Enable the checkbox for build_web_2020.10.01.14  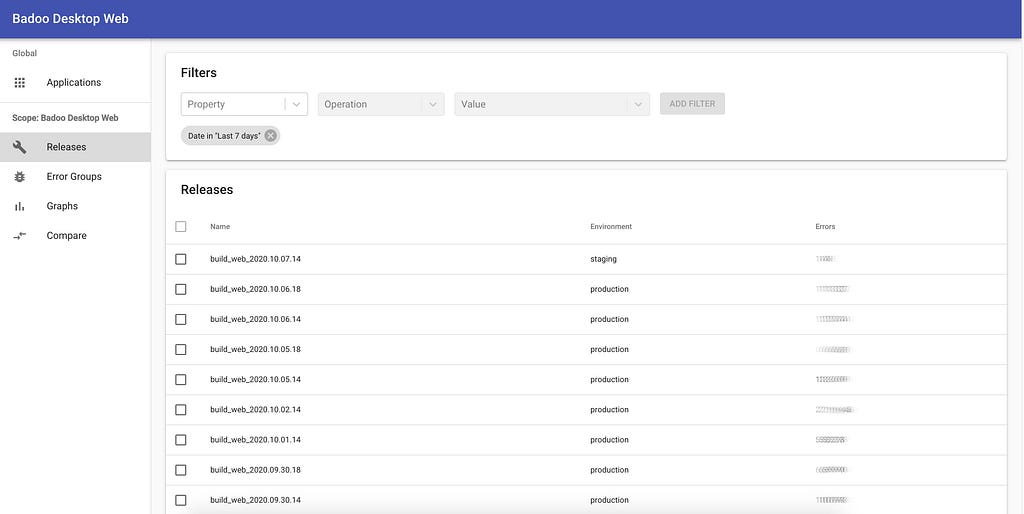[x=181, y=440]
